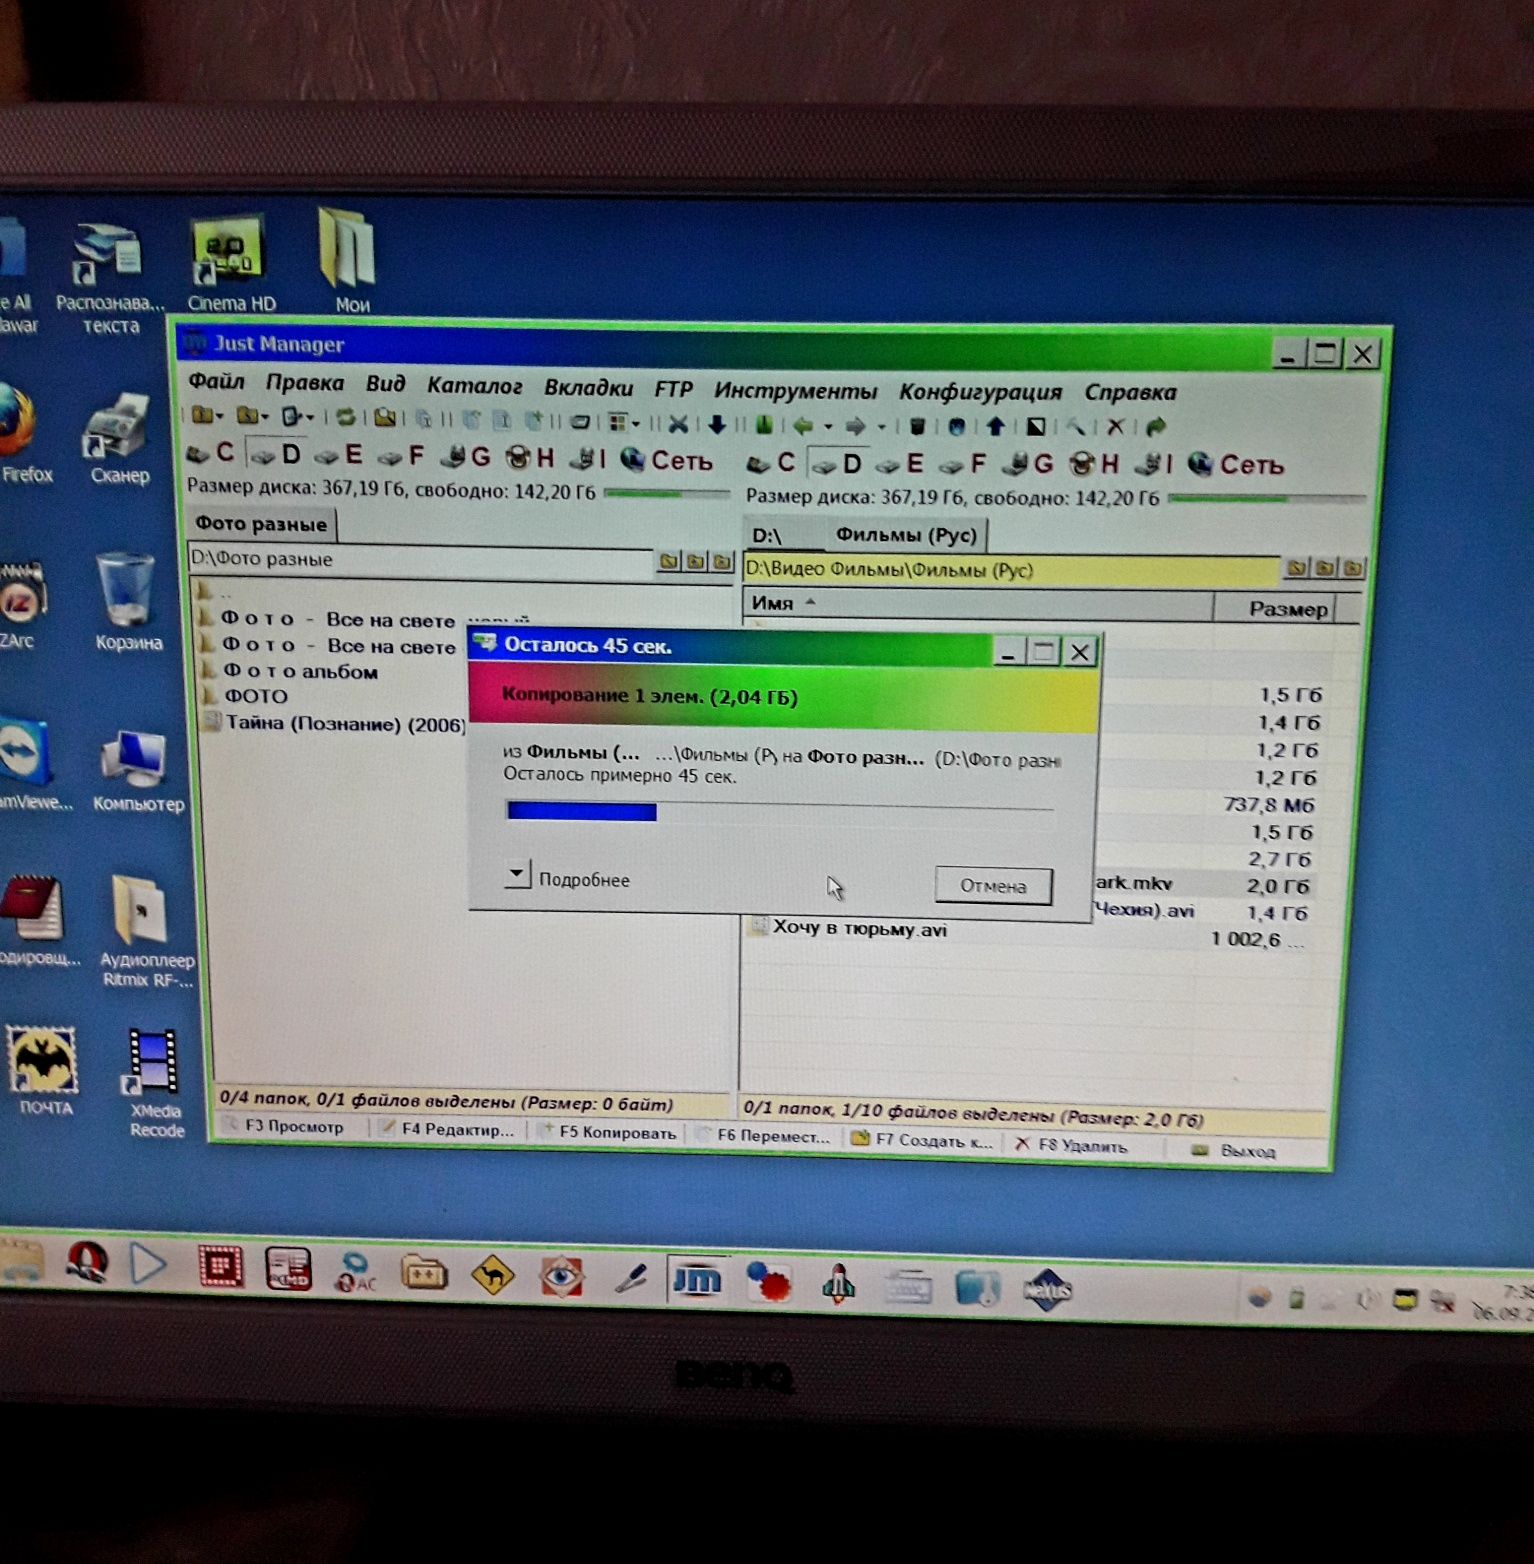Switch to the Фильмы (Рус) tab
The image size is (1534, 1564).
pos(906,535)
